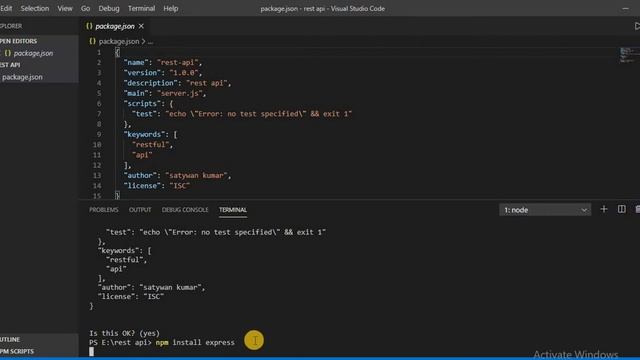
Task: Click 'Is this OK? (yes)' terminal line
Action: [124, 333]
